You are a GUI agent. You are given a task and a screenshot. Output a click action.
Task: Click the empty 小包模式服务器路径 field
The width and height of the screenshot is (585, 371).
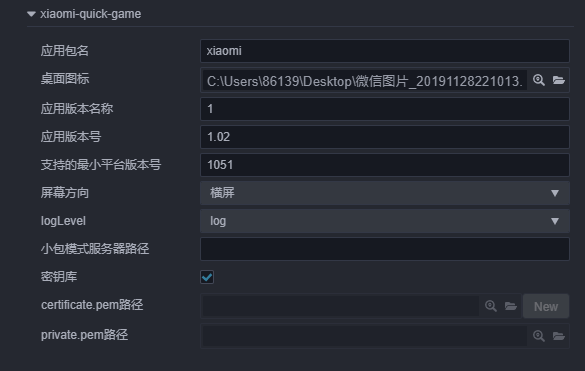click(x=385, y=249)
